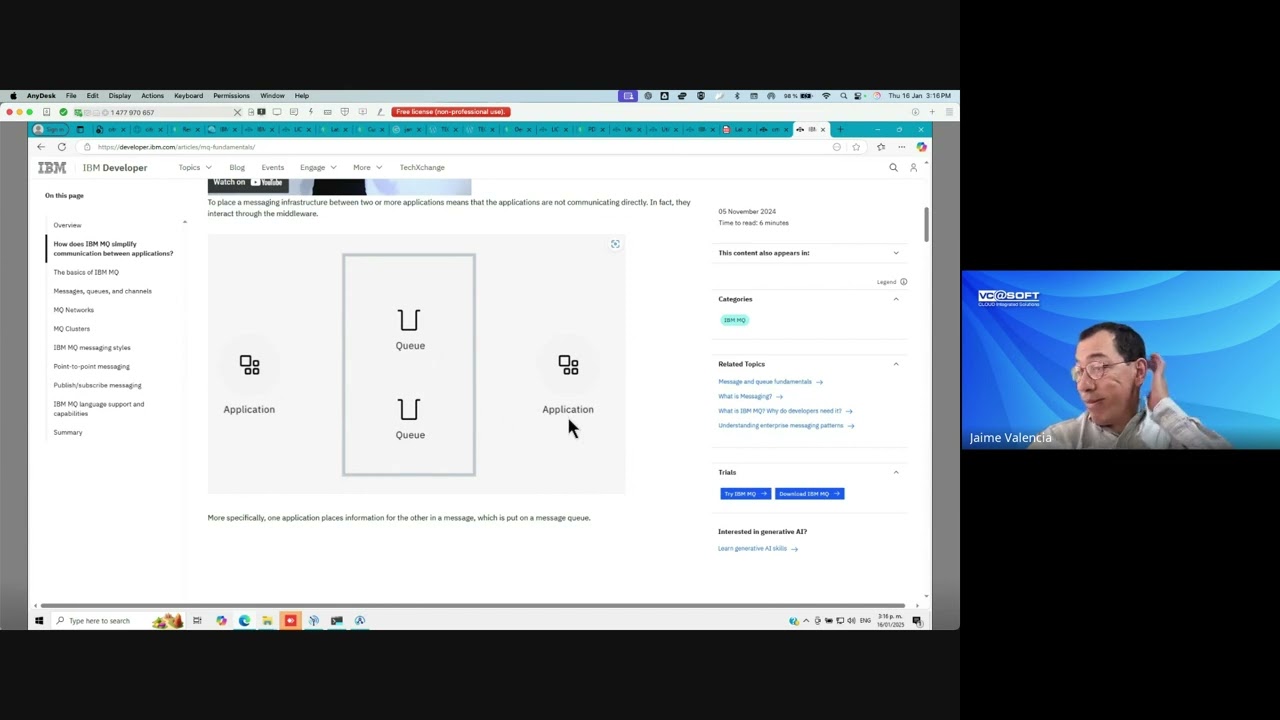1280x720 pixels.
Task: Click the IBM MQ category tag
Action: (x=735, y=320)
